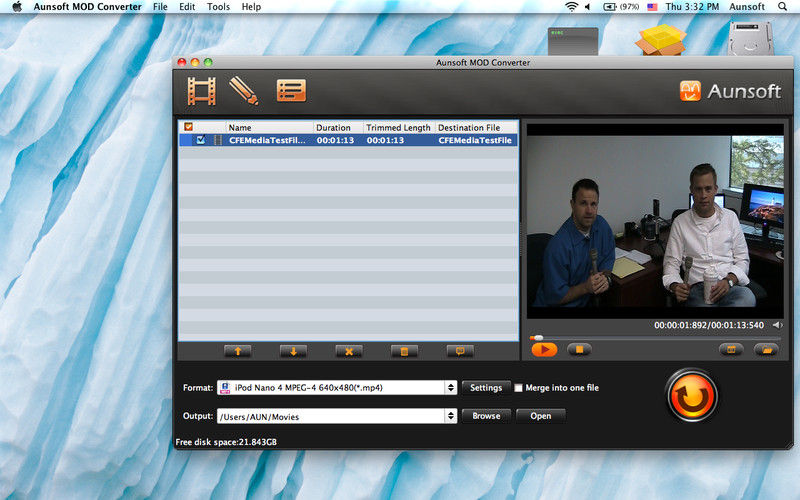Viewport: 800px width, 500px height.
Task: Click the volume icon in menu bar
Action: (588, 7)
